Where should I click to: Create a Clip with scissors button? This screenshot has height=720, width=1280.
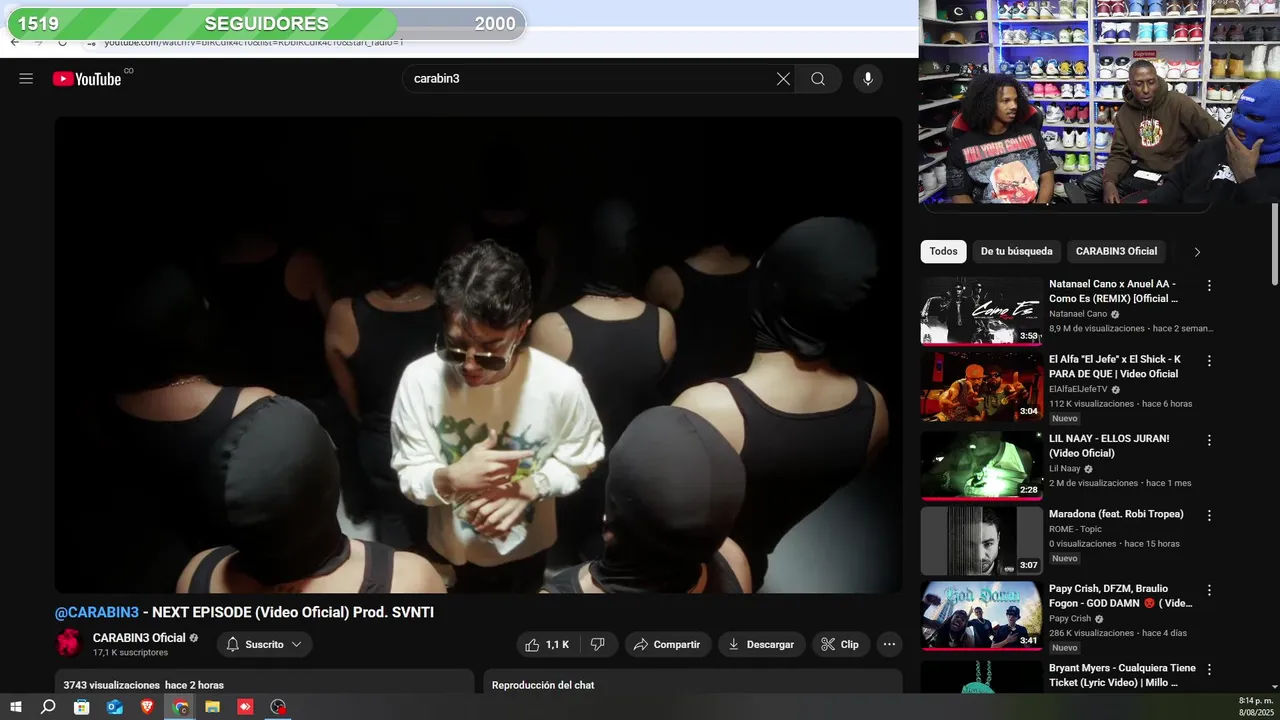840,645
